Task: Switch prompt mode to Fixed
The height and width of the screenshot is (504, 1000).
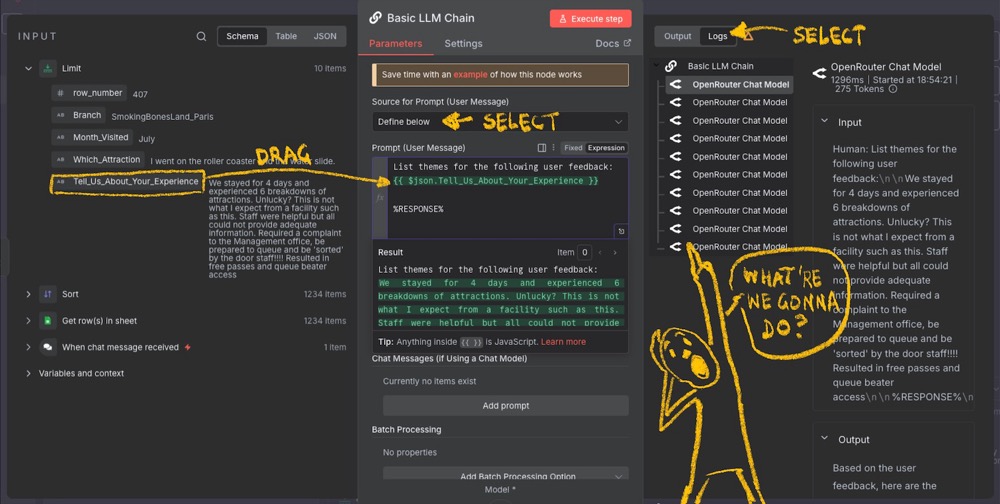Action: tap(573, 148)
